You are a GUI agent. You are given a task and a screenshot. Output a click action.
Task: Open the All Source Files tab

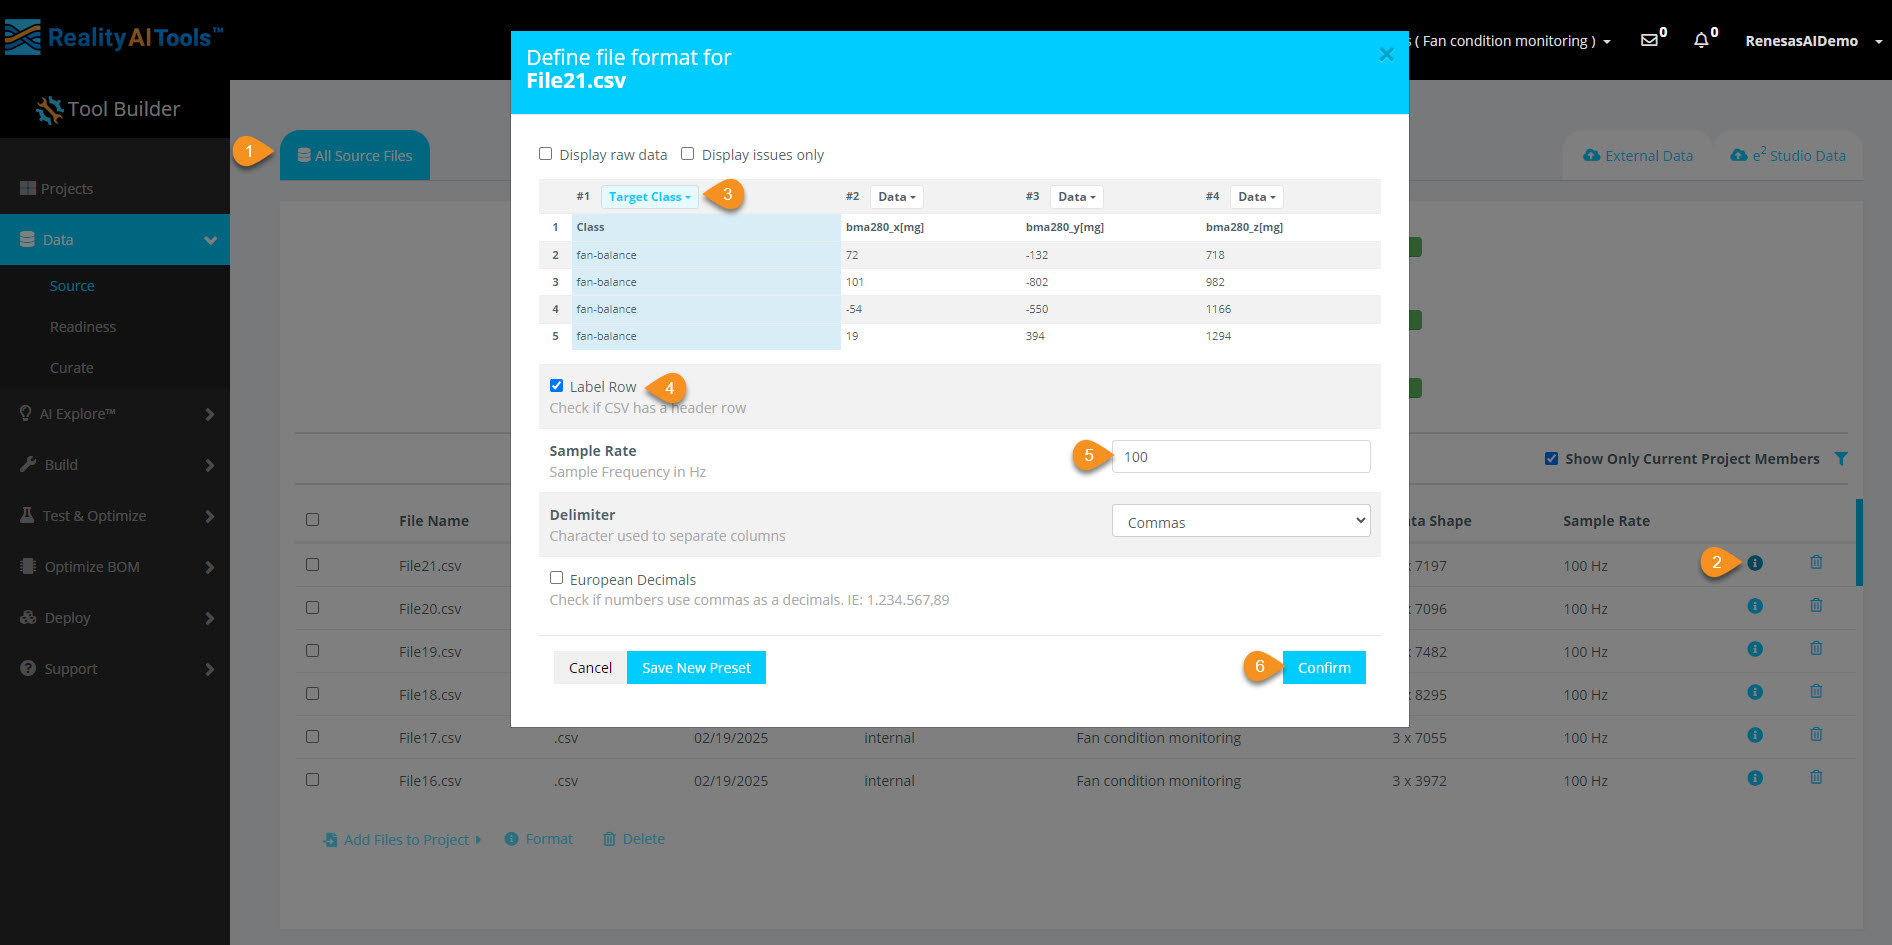pos(355,156)
